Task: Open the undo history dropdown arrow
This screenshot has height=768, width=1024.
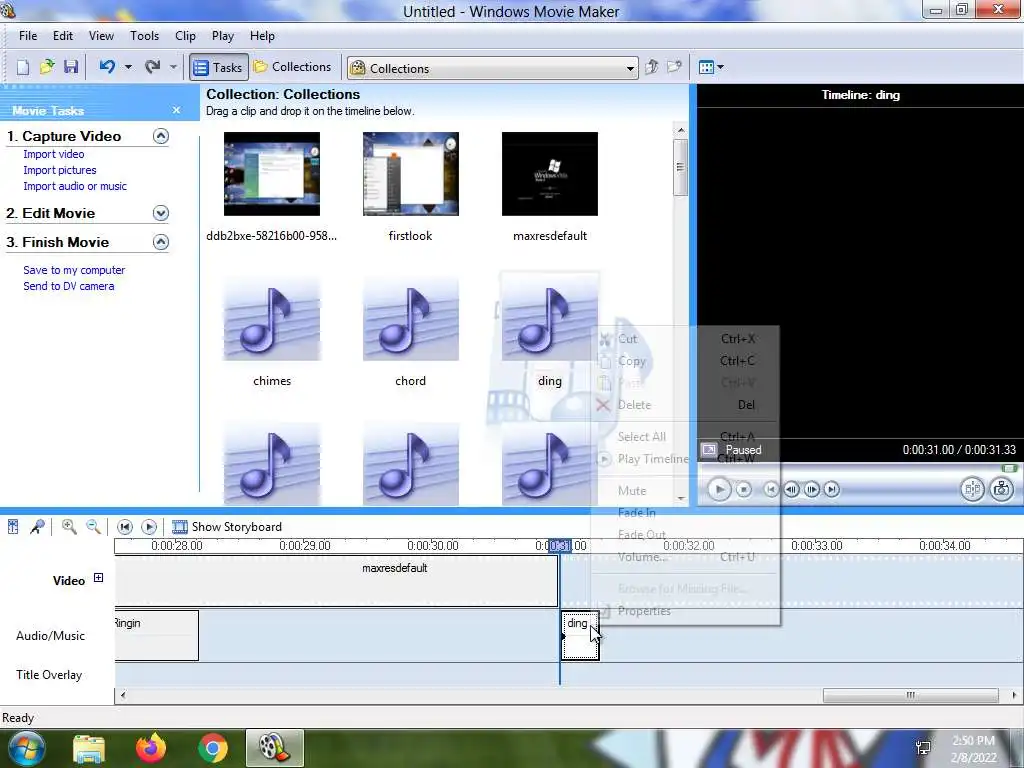Action: [x=128, y=67]
